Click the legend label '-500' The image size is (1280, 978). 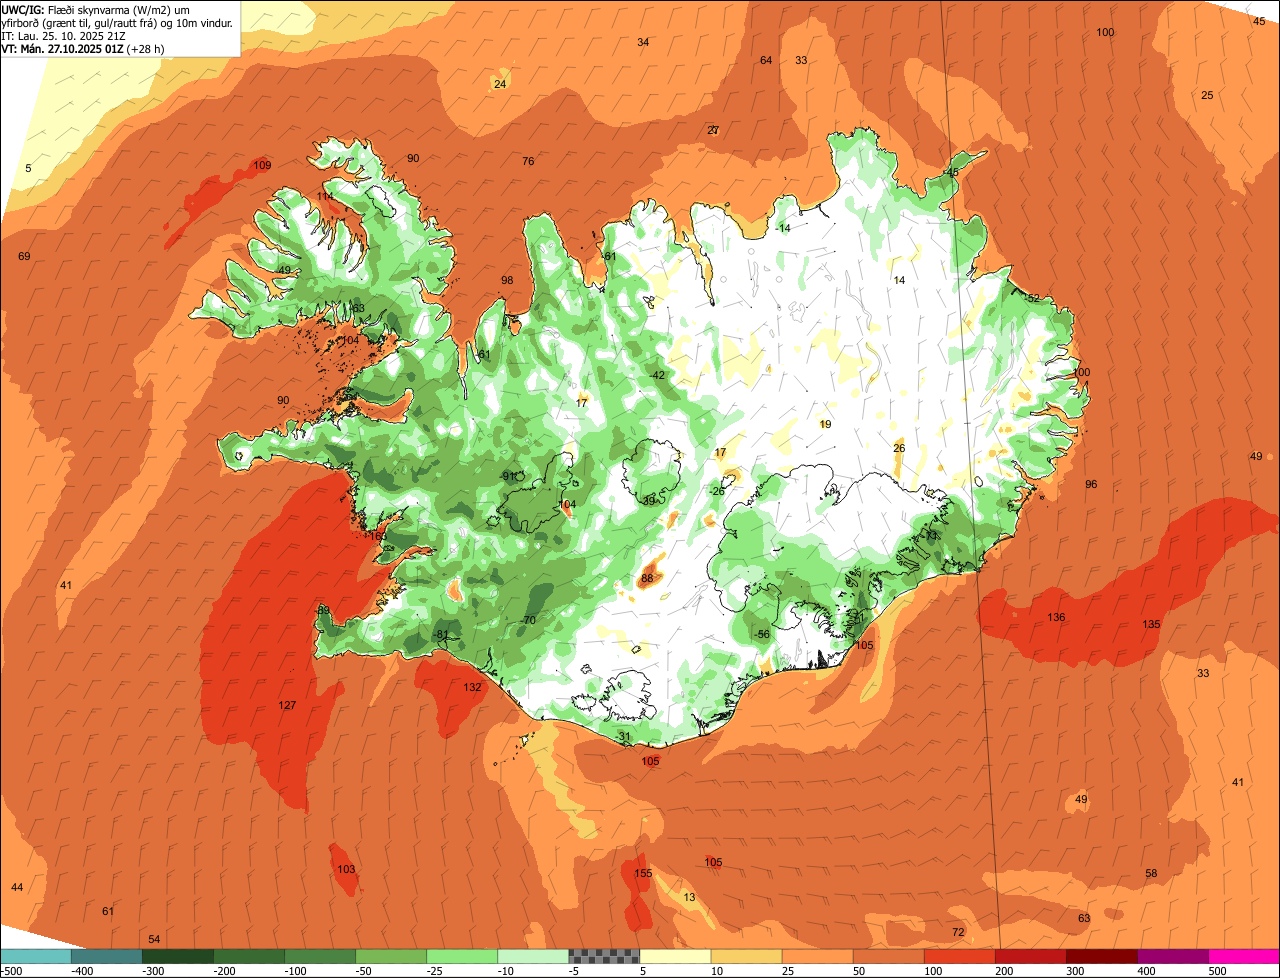click(x=12, y=970)
